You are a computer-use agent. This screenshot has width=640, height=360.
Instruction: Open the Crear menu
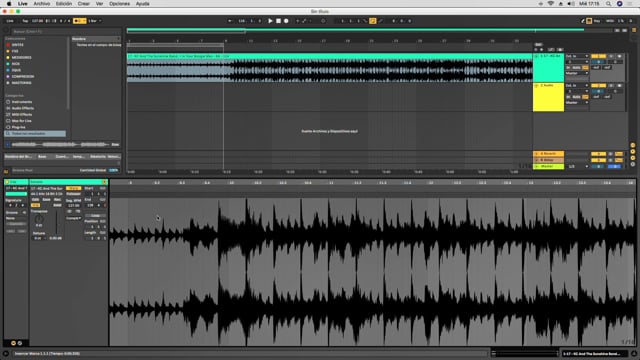(x=84, y=4)
